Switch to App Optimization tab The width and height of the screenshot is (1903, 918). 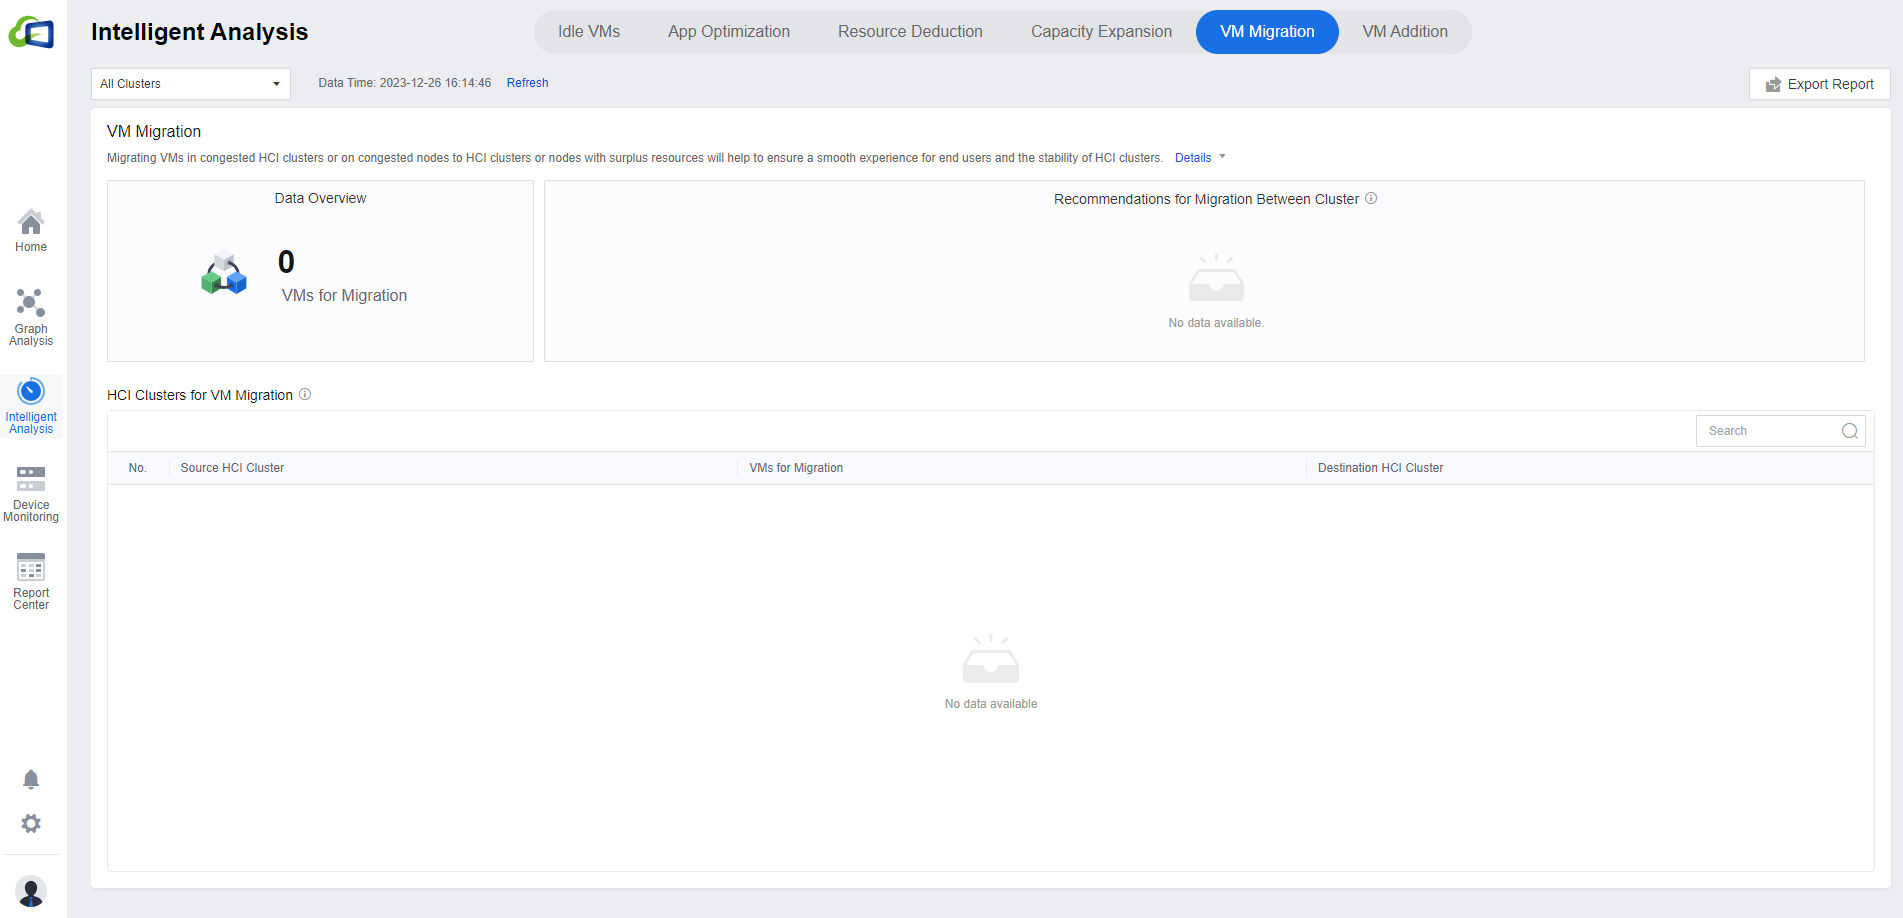point(728,32)
